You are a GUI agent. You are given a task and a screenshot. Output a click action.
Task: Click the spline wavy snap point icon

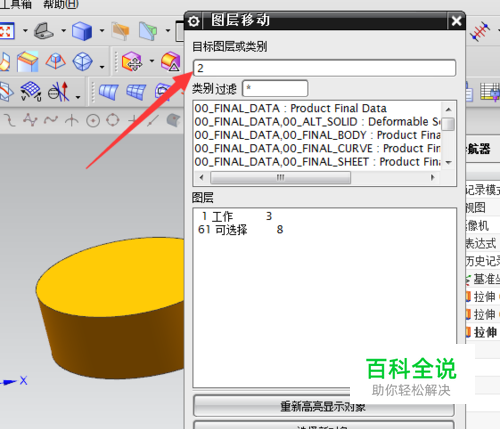coord(51,120)
